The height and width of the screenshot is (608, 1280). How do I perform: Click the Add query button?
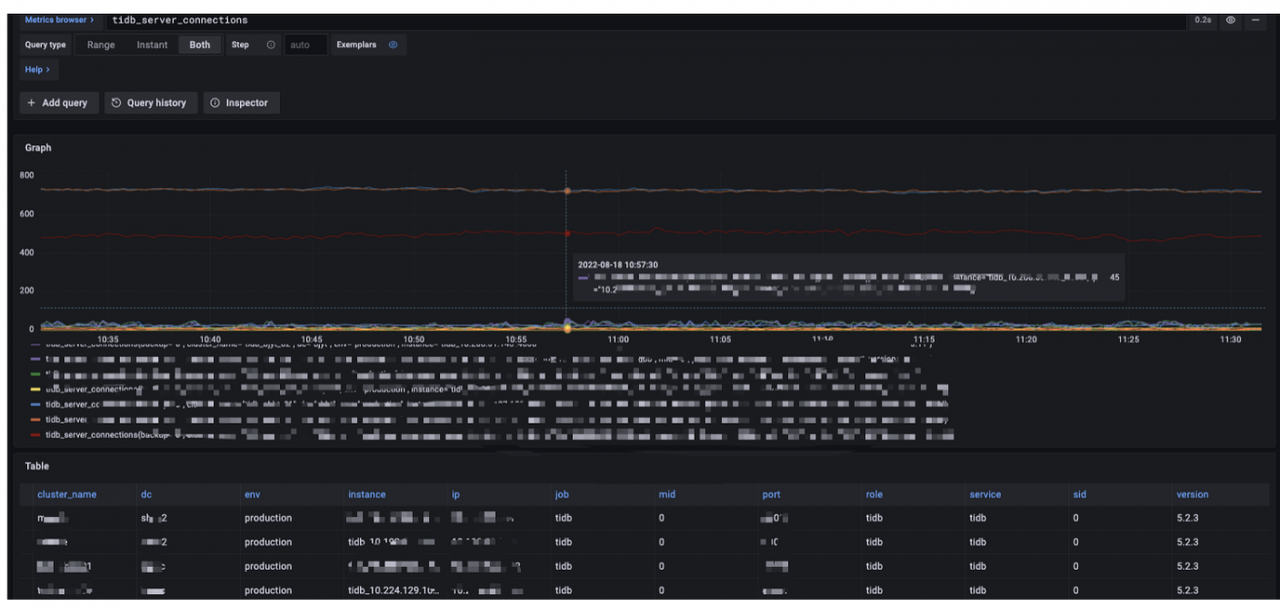pos(58,103)
